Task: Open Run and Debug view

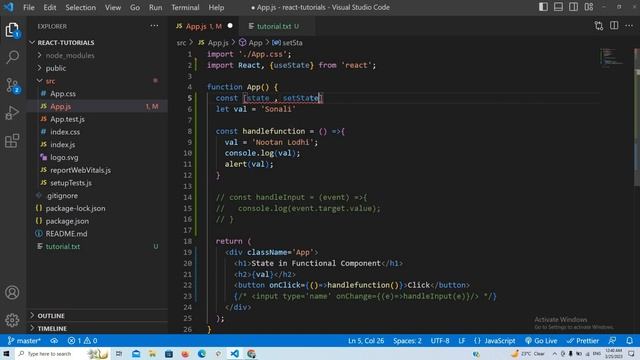Action: [12, 113]
